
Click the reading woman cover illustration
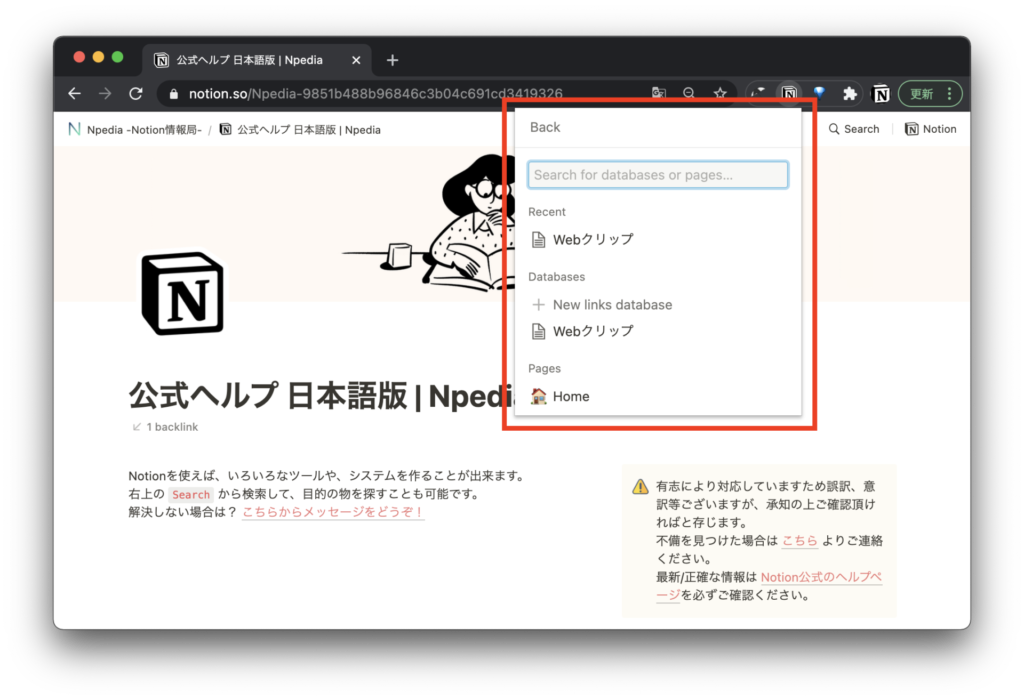click(428, 222)
